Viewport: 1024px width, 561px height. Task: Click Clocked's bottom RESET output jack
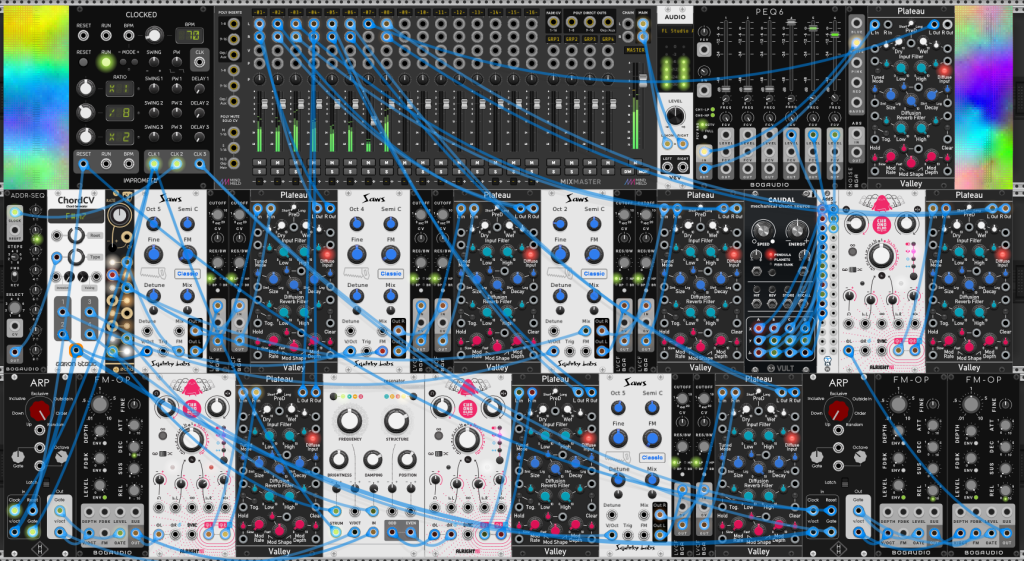tap(84, 164)
